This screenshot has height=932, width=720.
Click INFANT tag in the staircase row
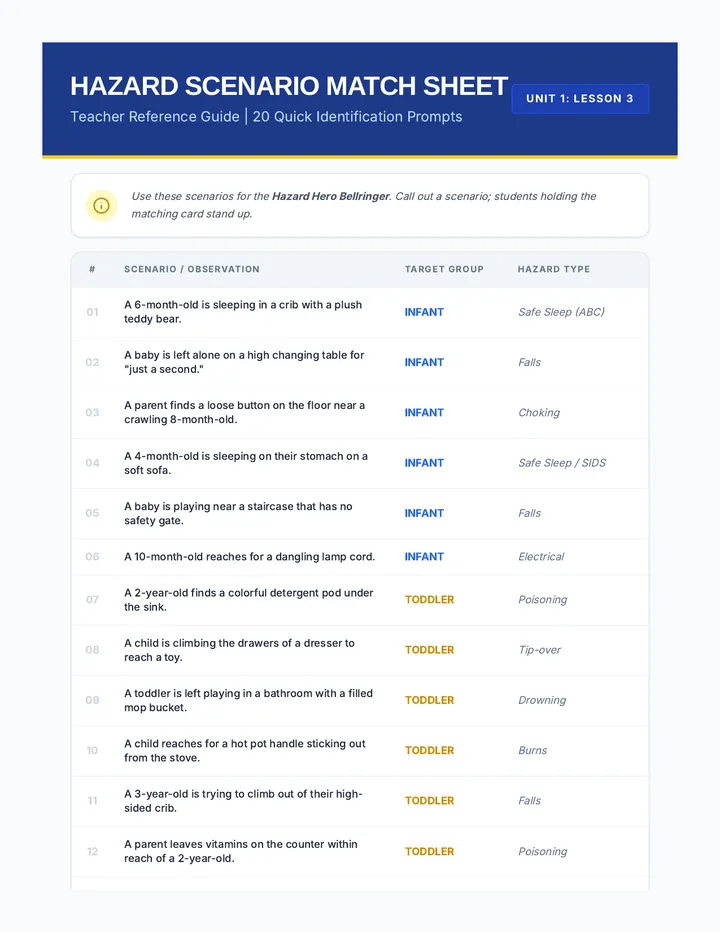(x=424, y=513)
